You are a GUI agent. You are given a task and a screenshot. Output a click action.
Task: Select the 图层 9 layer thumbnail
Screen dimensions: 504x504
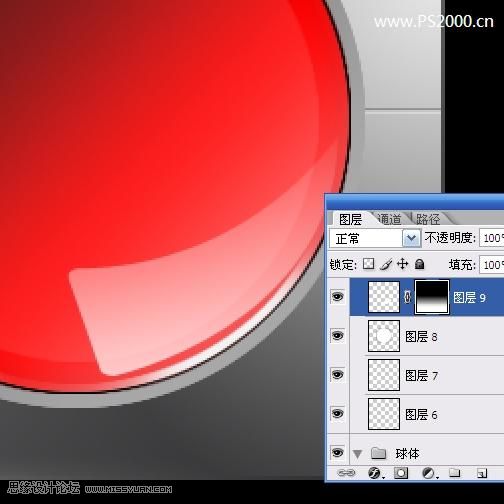pyautogui.click(x=384, y=297)
